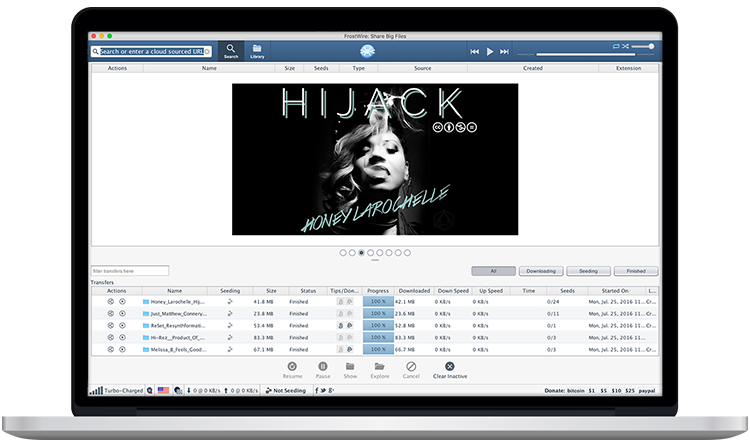The height and width of the screenshot is (445, 750).
Task: Sort search results by Created column
Action: click(532, 68)
